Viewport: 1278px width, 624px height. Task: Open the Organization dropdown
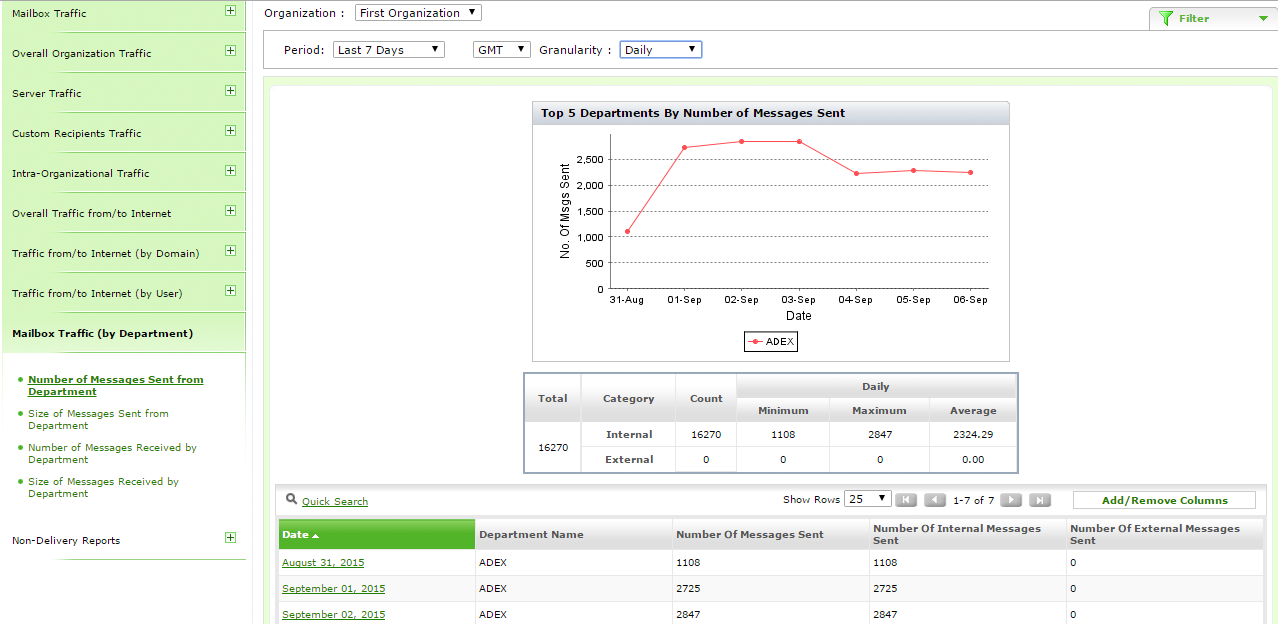pyautogui.click(x=418, y=13)
